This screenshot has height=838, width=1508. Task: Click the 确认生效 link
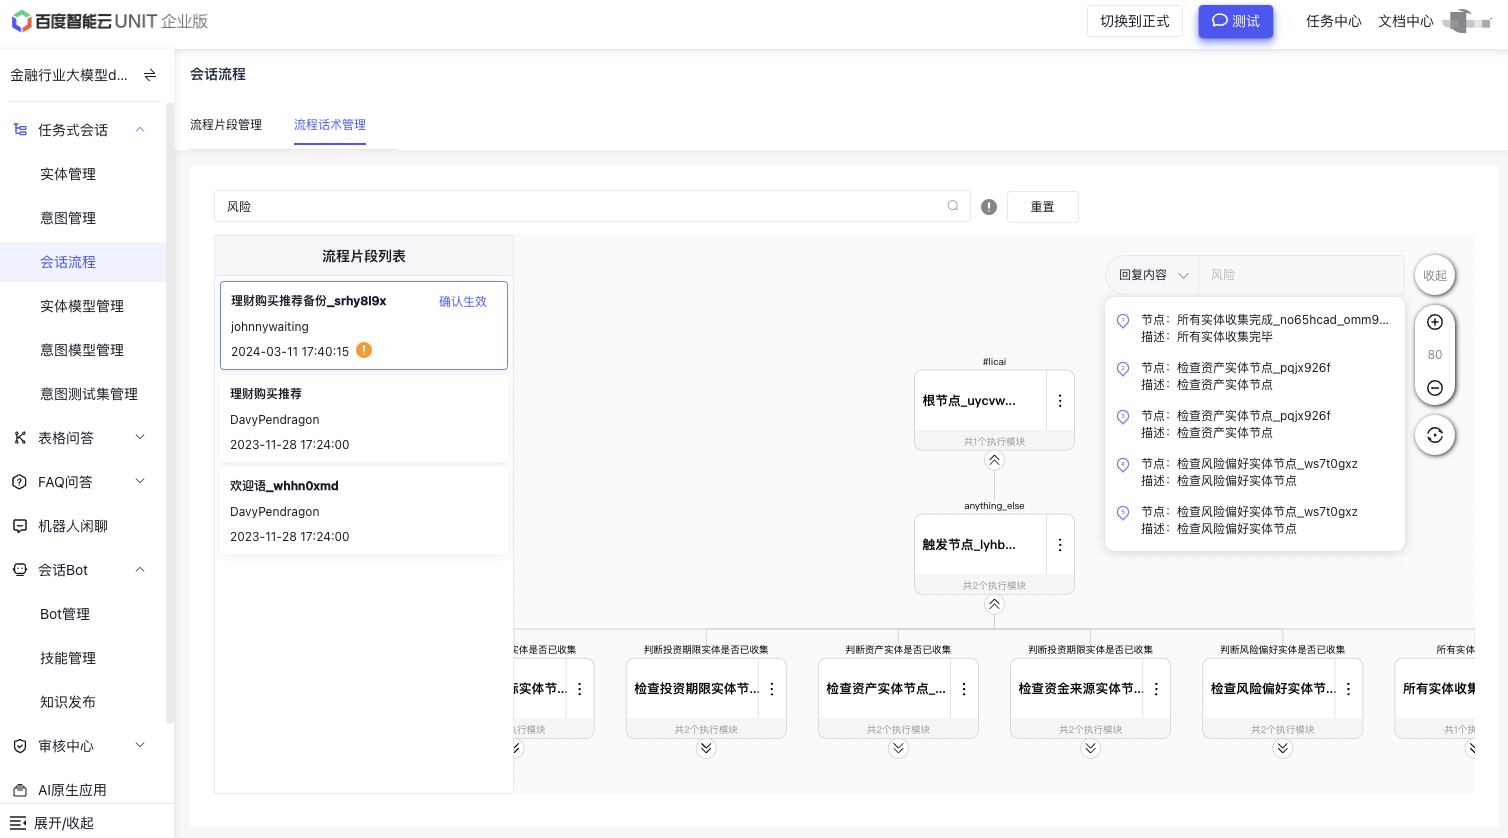[x=463, y=301]
